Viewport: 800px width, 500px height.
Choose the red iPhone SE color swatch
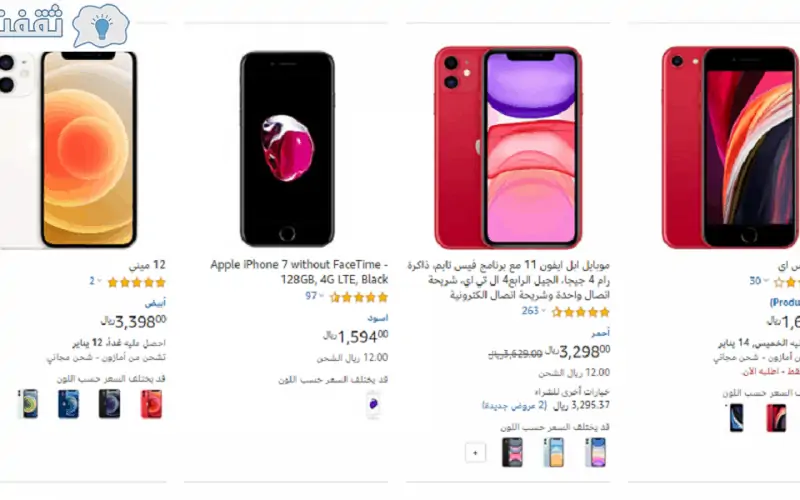(x=776, y=418)
